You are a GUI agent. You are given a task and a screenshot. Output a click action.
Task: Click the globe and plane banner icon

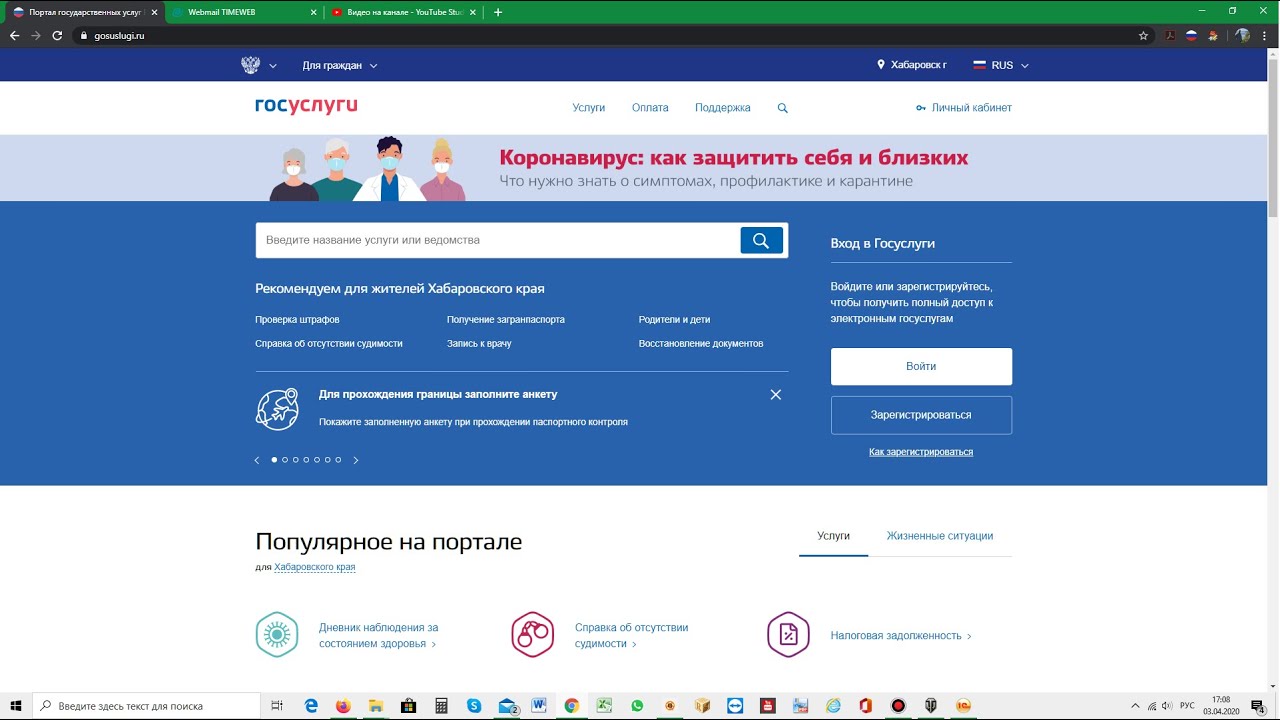pyautogui.click(x=277, y=408)
